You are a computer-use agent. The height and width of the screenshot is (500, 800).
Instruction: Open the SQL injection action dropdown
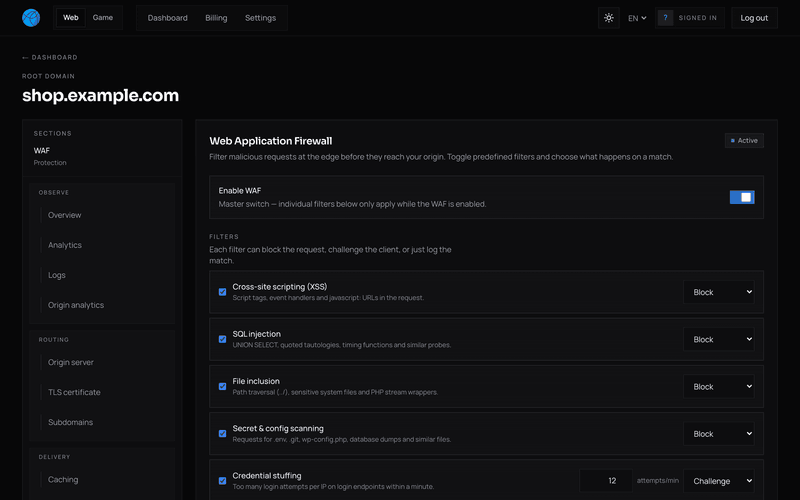719,339
